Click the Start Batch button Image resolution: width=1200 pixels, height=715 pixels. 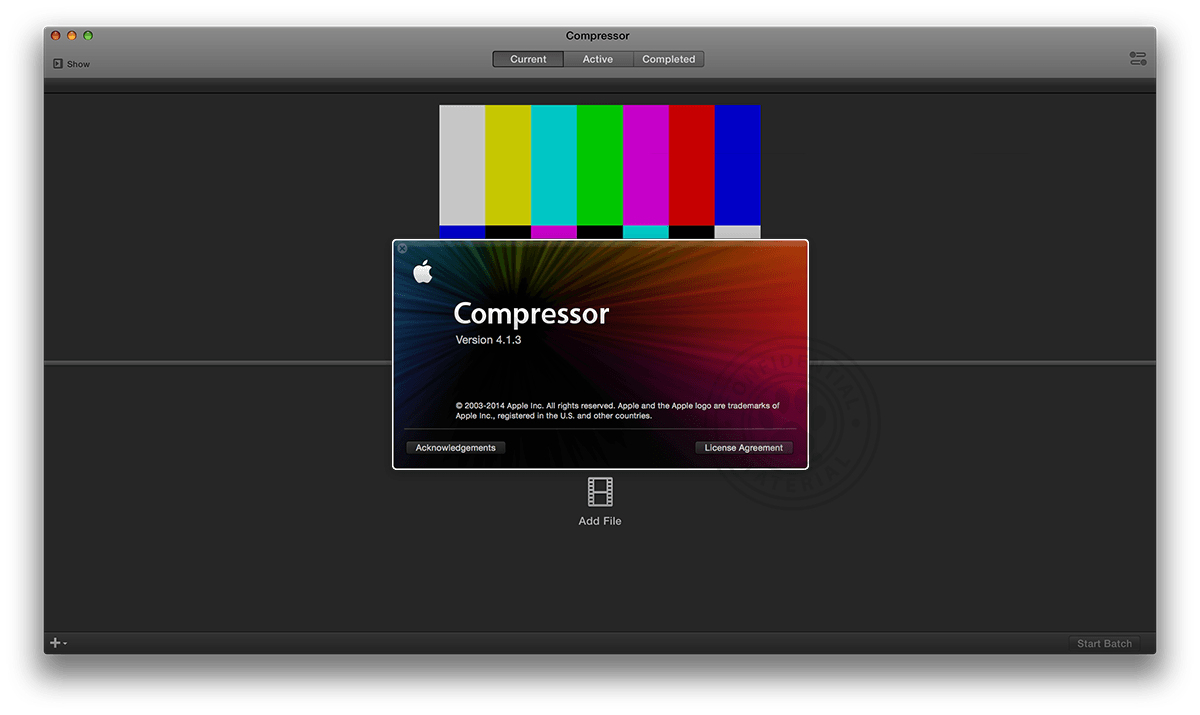(x=1104, y=644)
